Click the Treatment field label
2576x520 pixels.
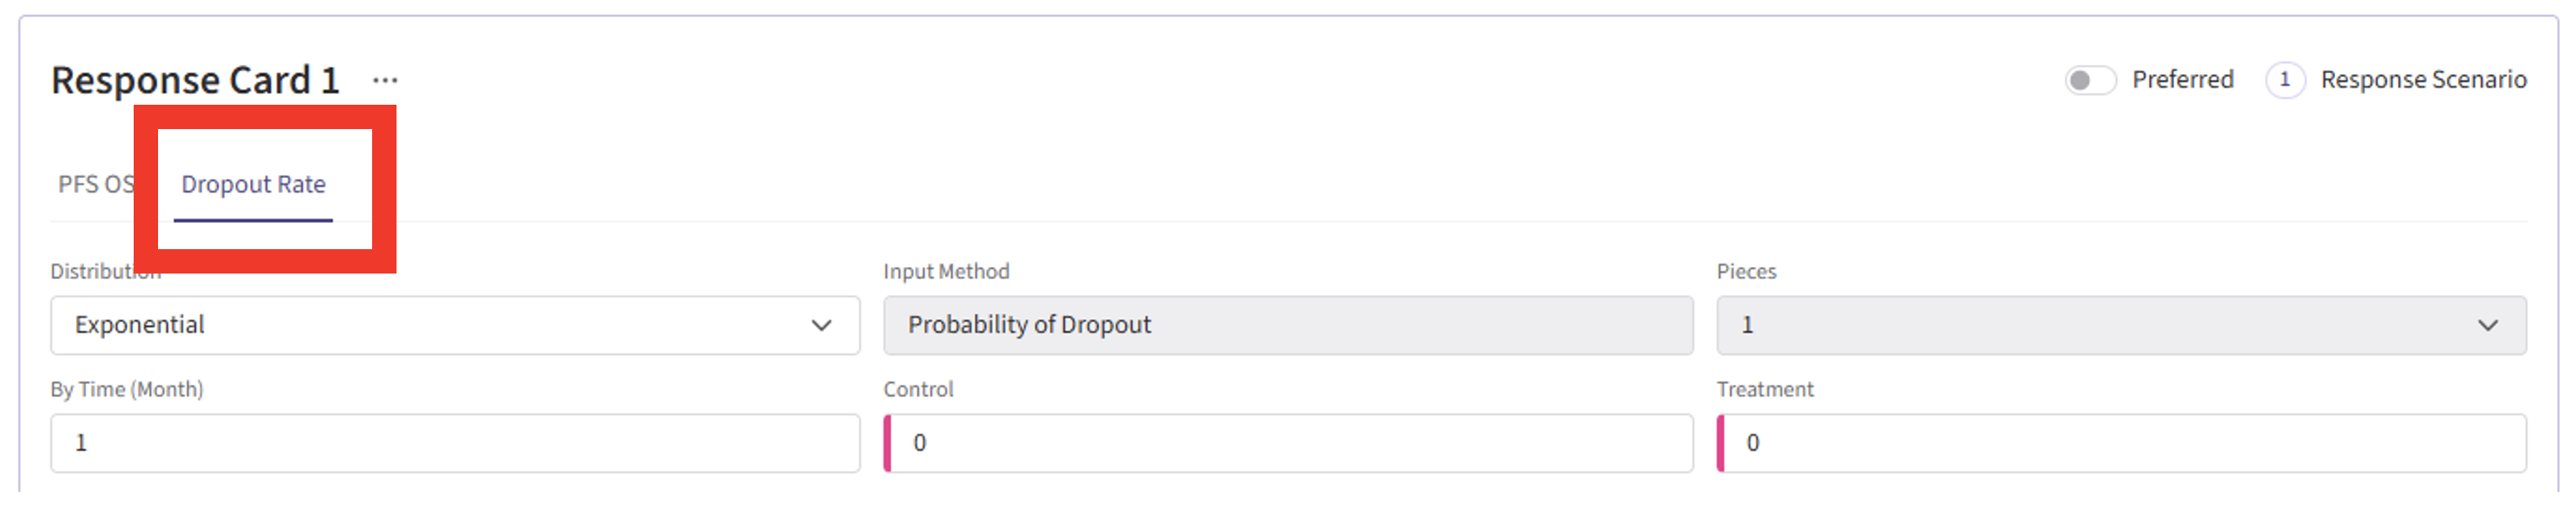click(x=1764, y=390)
